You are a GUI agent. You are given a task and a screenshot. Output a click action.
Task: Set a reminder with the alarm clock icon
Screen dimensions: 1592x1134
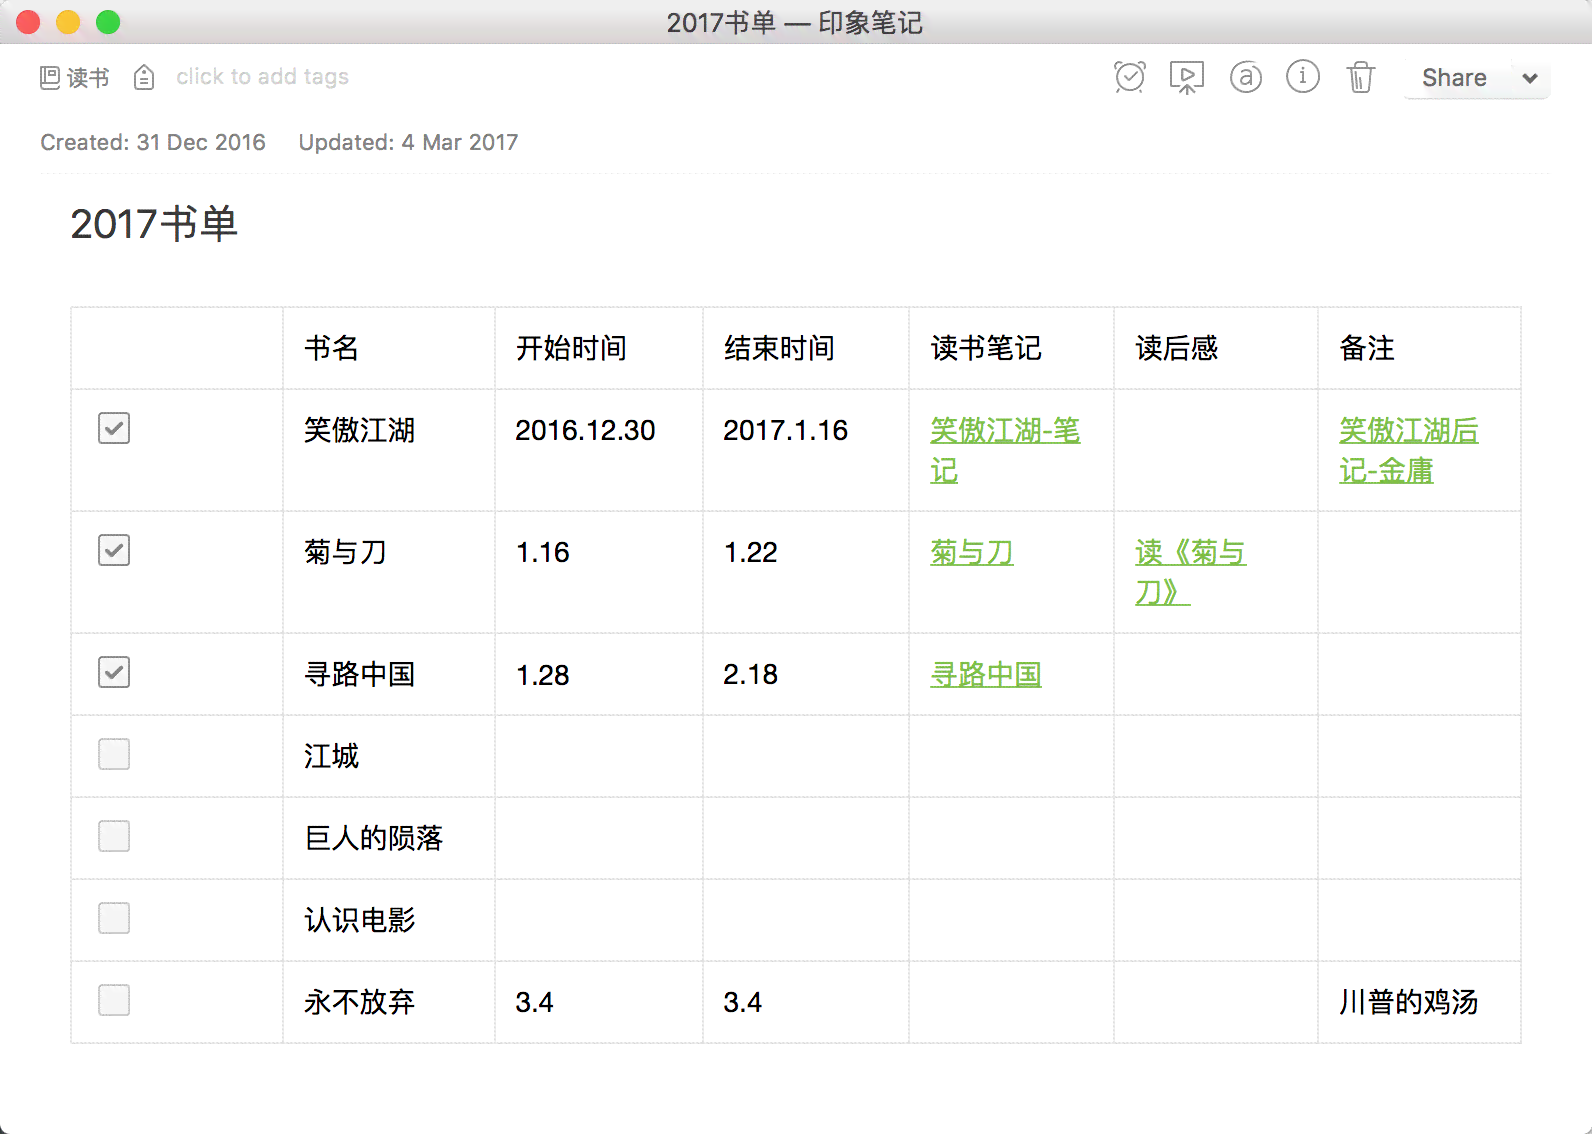click(1130, 77)
